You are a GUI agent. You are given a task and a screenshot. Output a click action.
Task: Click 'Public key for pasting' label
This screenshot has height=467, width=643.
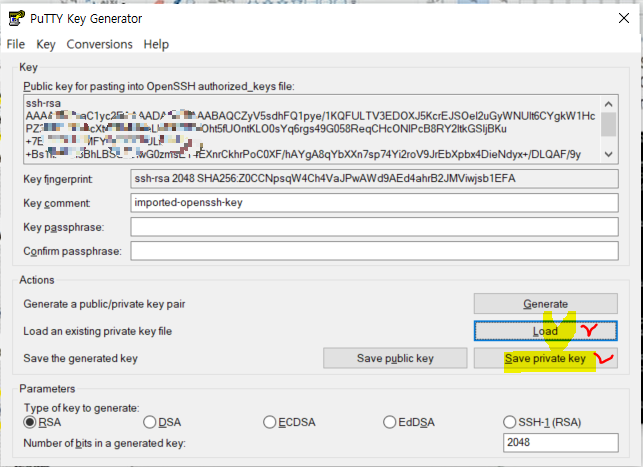pyautogui.click(x=159, y=87)
